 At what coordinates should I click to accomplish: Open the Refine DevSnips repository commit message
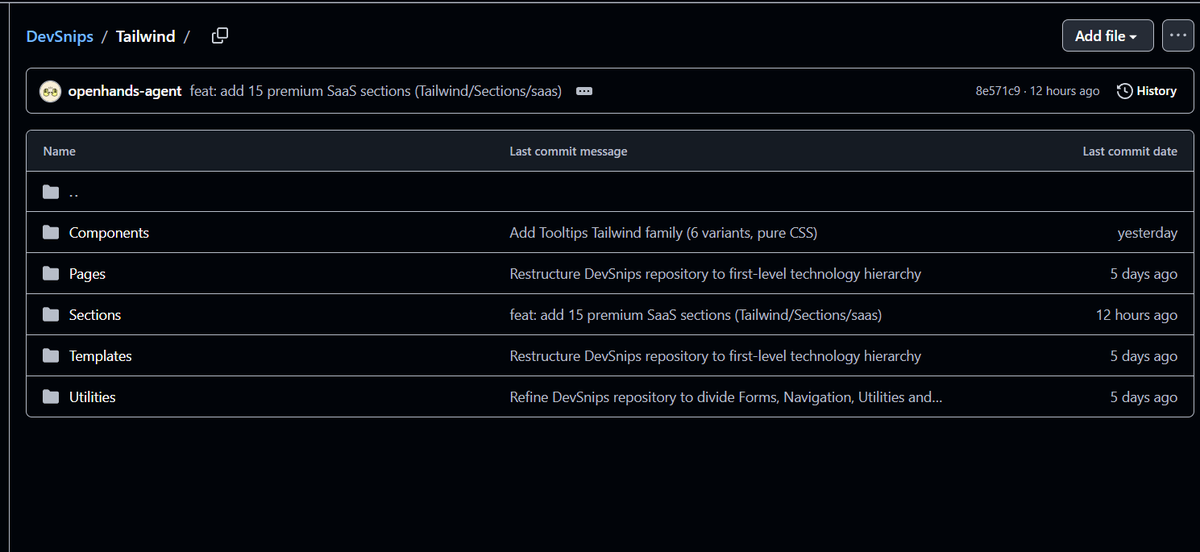(x=725, y=397)
